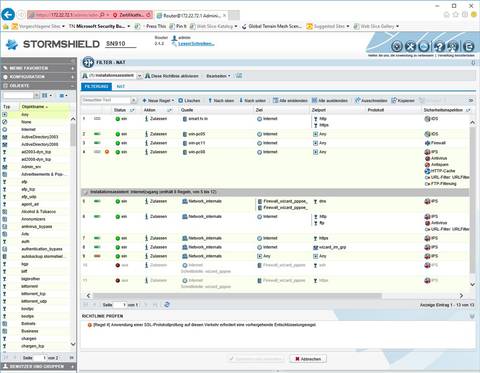480x373 pixels.
Task: Click the first round header icon
Action: click(397, 46)
